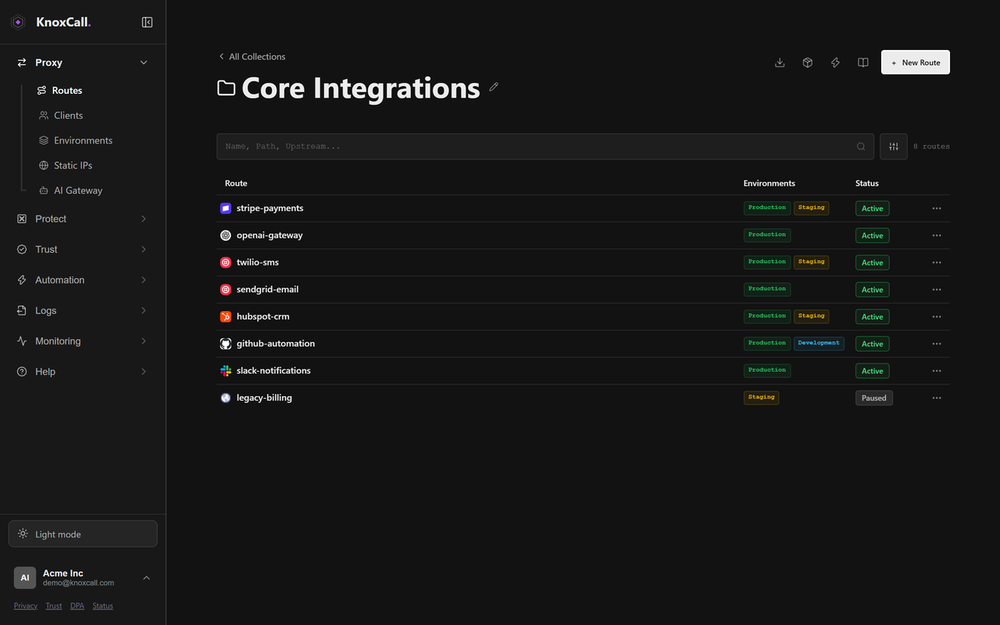The width and height of the screenshot is (1000, 625).
Task: Open the Acme Inc account menu
Action: point(83,578)
